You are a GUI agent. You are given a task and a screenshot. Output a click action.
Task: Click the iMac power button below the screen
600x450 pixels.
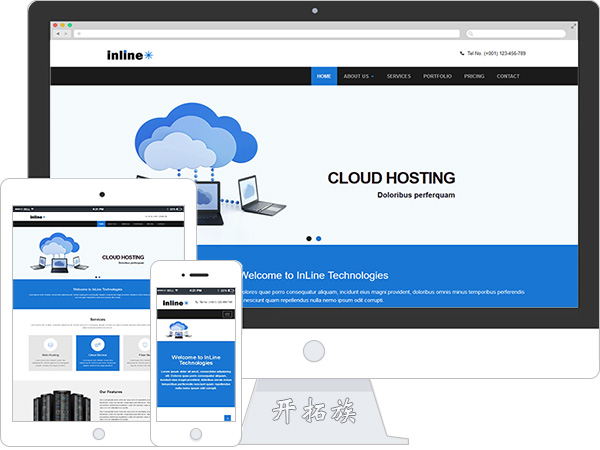314,351
